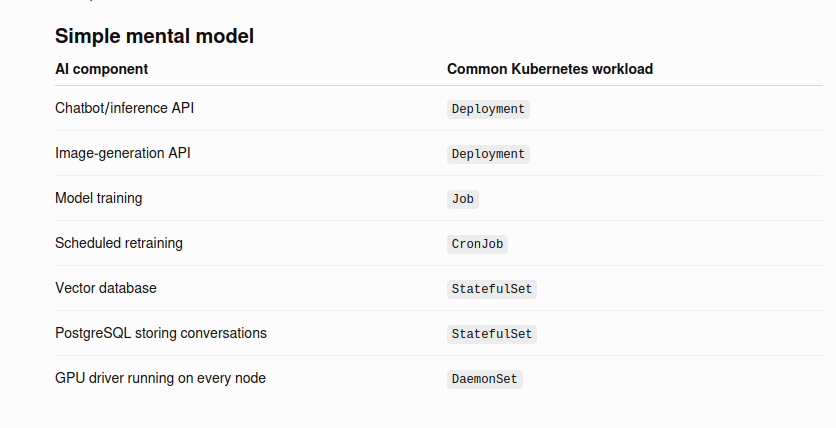Viewport: 836px width, 428px height.
Task: Select the Common Kubernetes workload column header
Action: pyautogui.click(x=550, y=69)
